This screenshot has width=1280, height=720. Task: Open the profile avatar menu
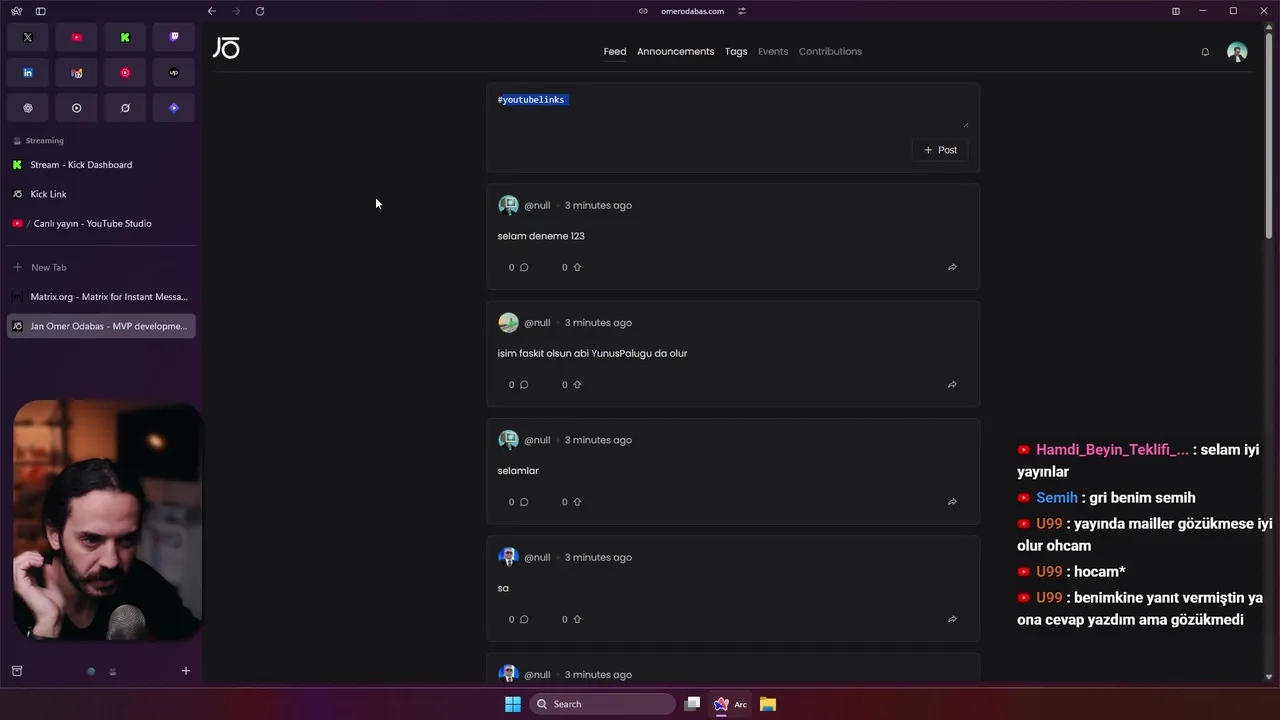(x=1237, y=52)
